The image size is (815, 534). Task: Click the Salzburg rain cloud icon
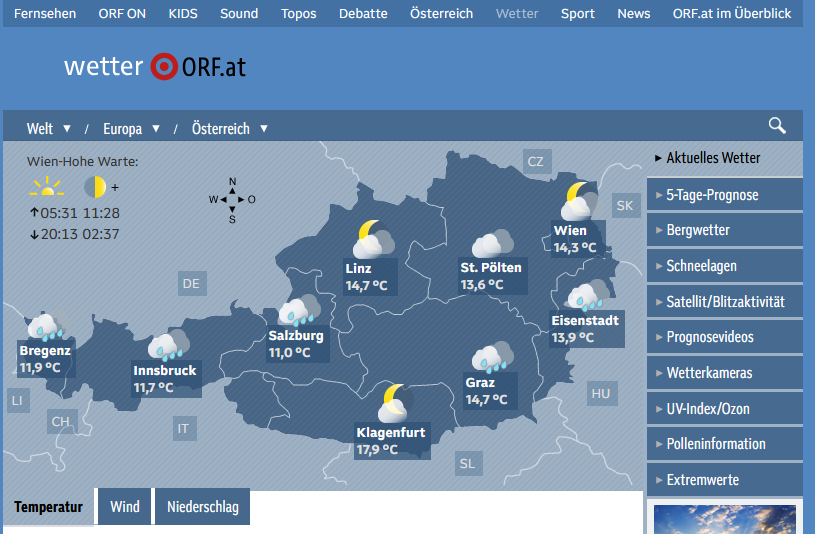(299, 310)
